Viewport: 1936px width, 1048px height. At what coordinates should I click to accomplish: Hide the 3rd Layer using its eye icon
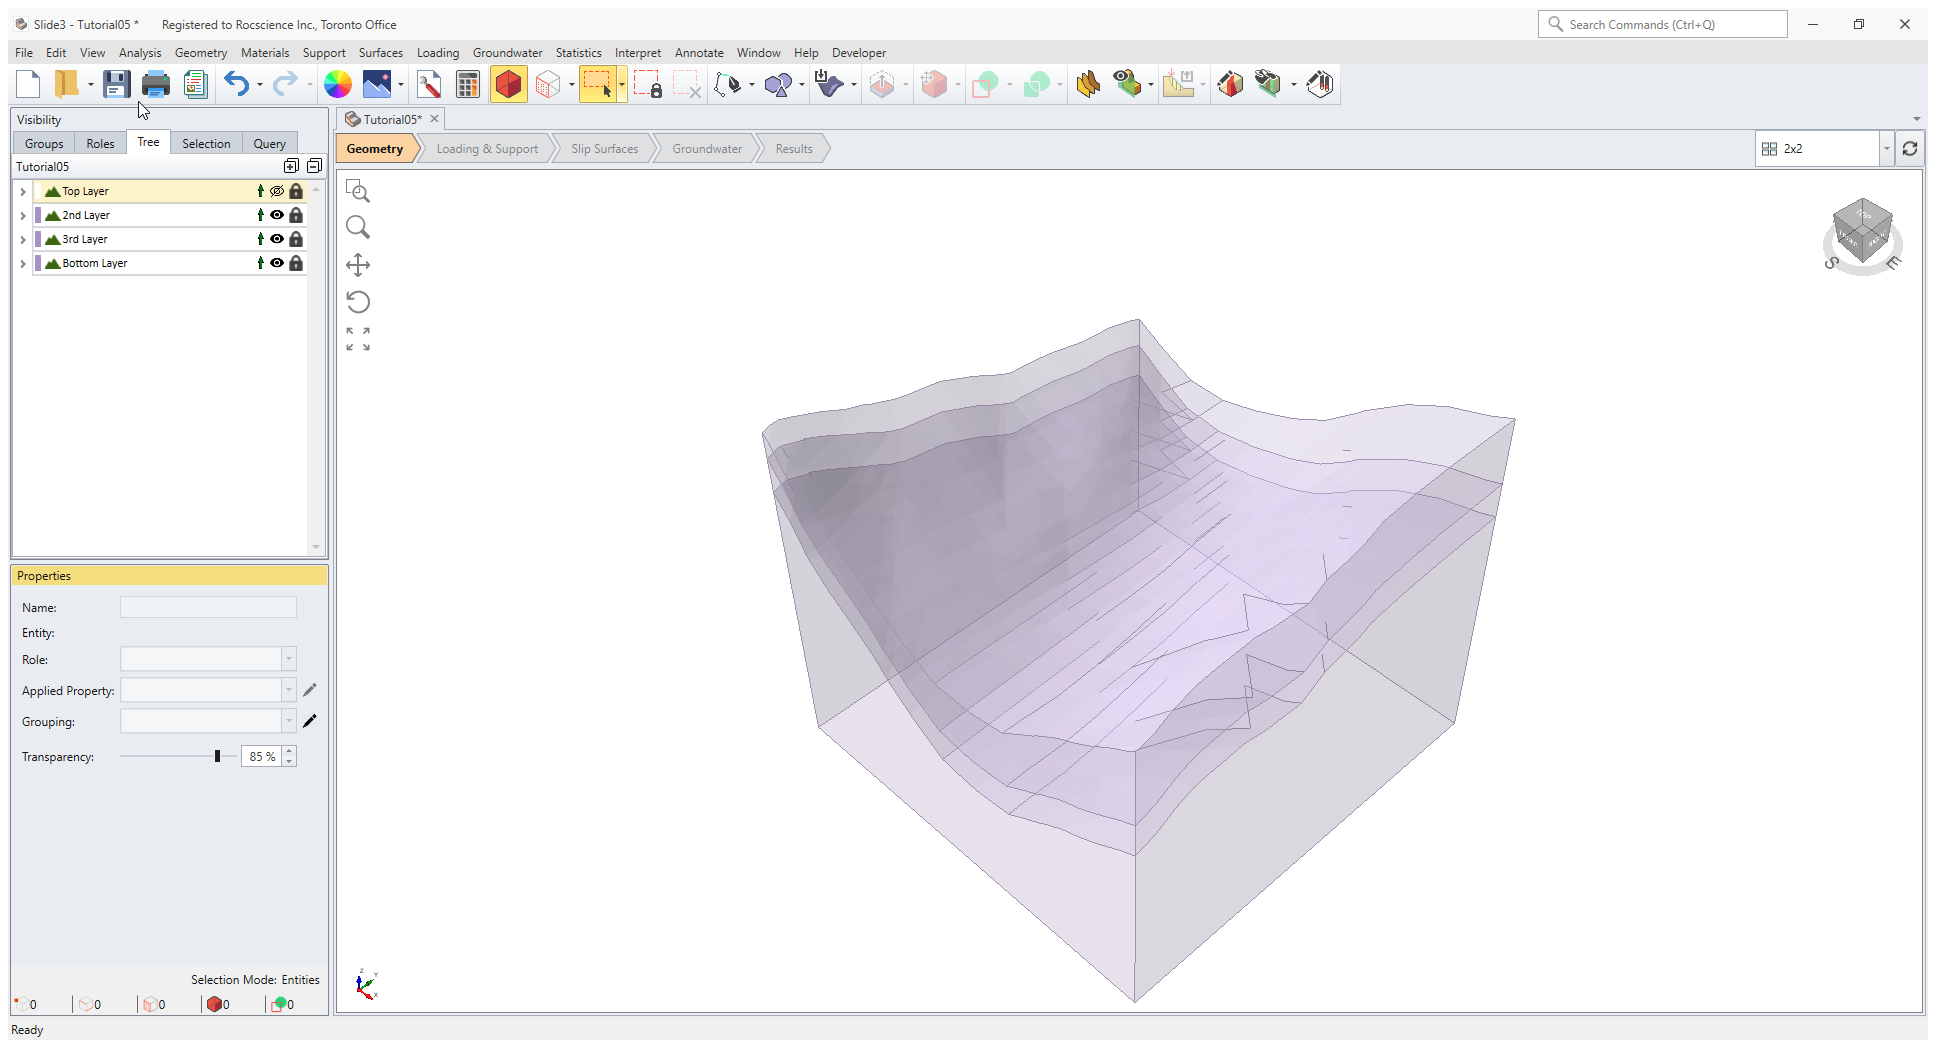pyautogui.click(x=277, y=239)
